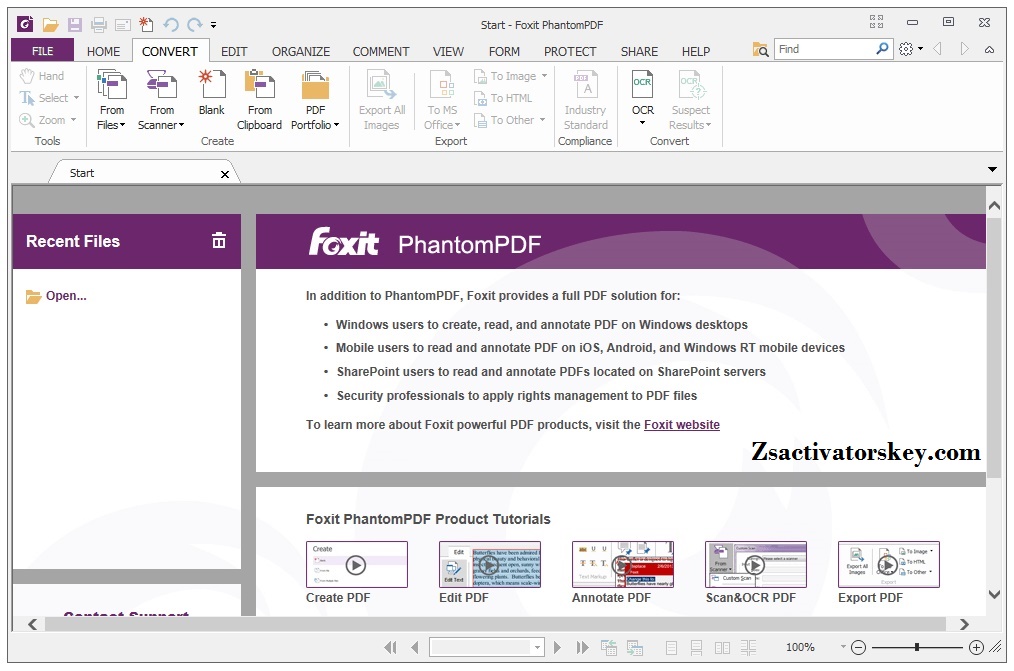
Task: Go to last page button
Action: (x=582, y=647)
